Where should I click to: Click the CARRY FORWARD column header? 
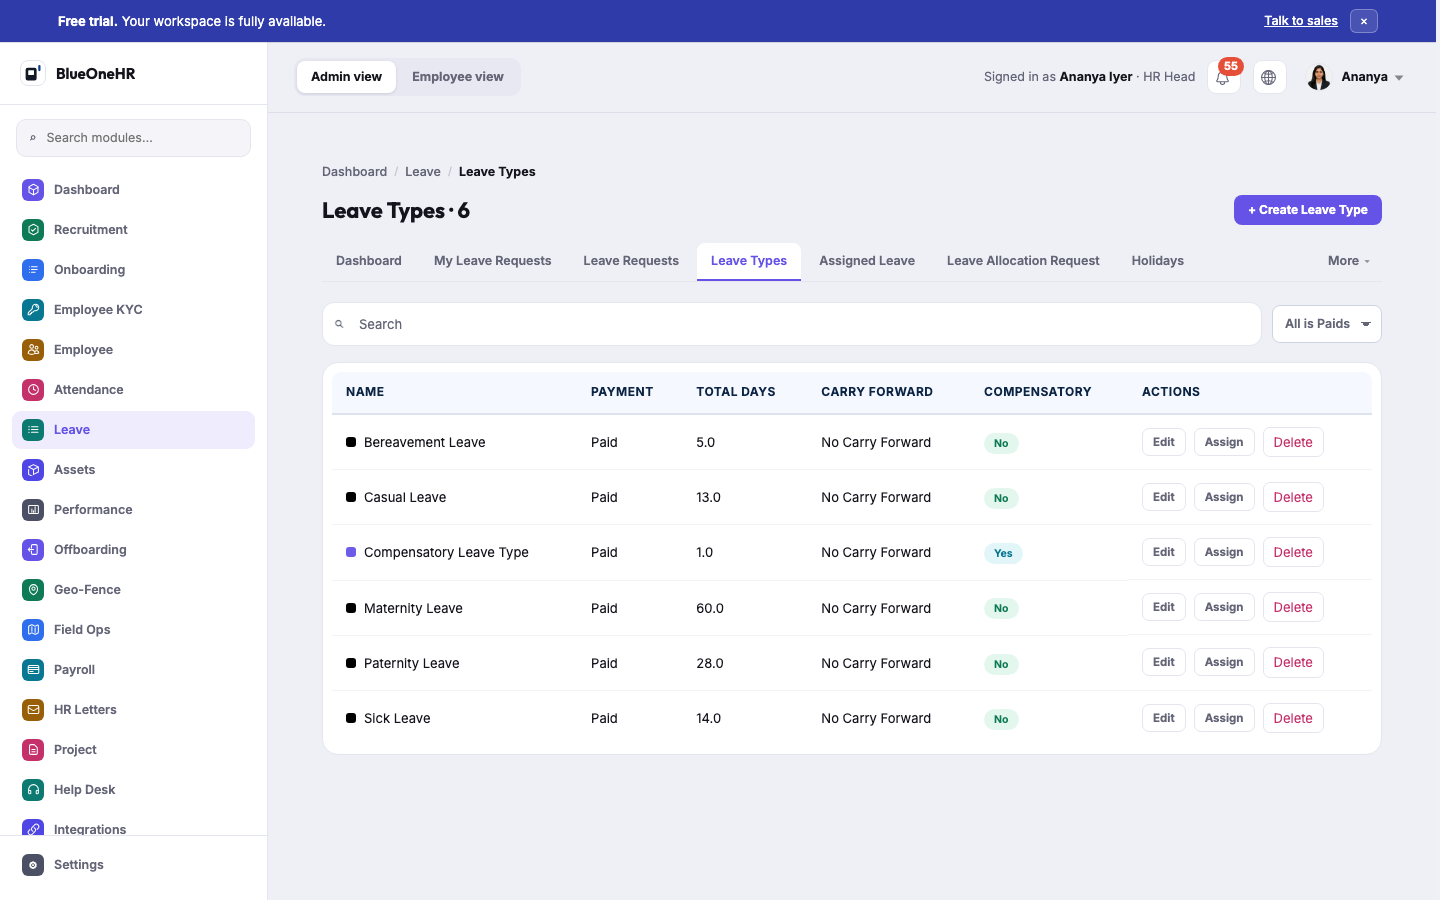point(877,392)
